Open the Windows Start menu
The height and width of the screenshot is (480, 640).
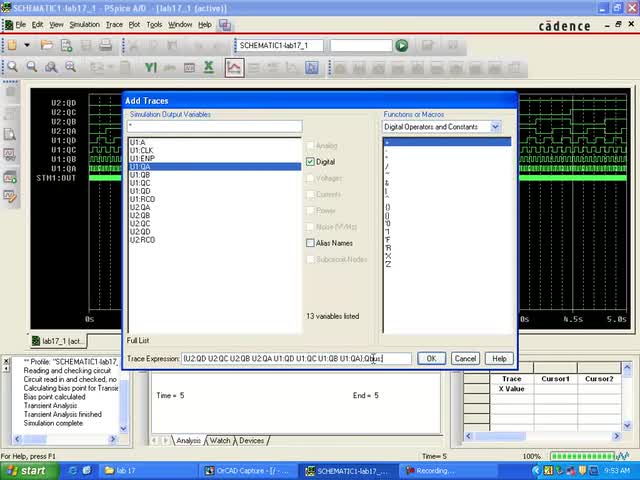(x=27, y=470)
